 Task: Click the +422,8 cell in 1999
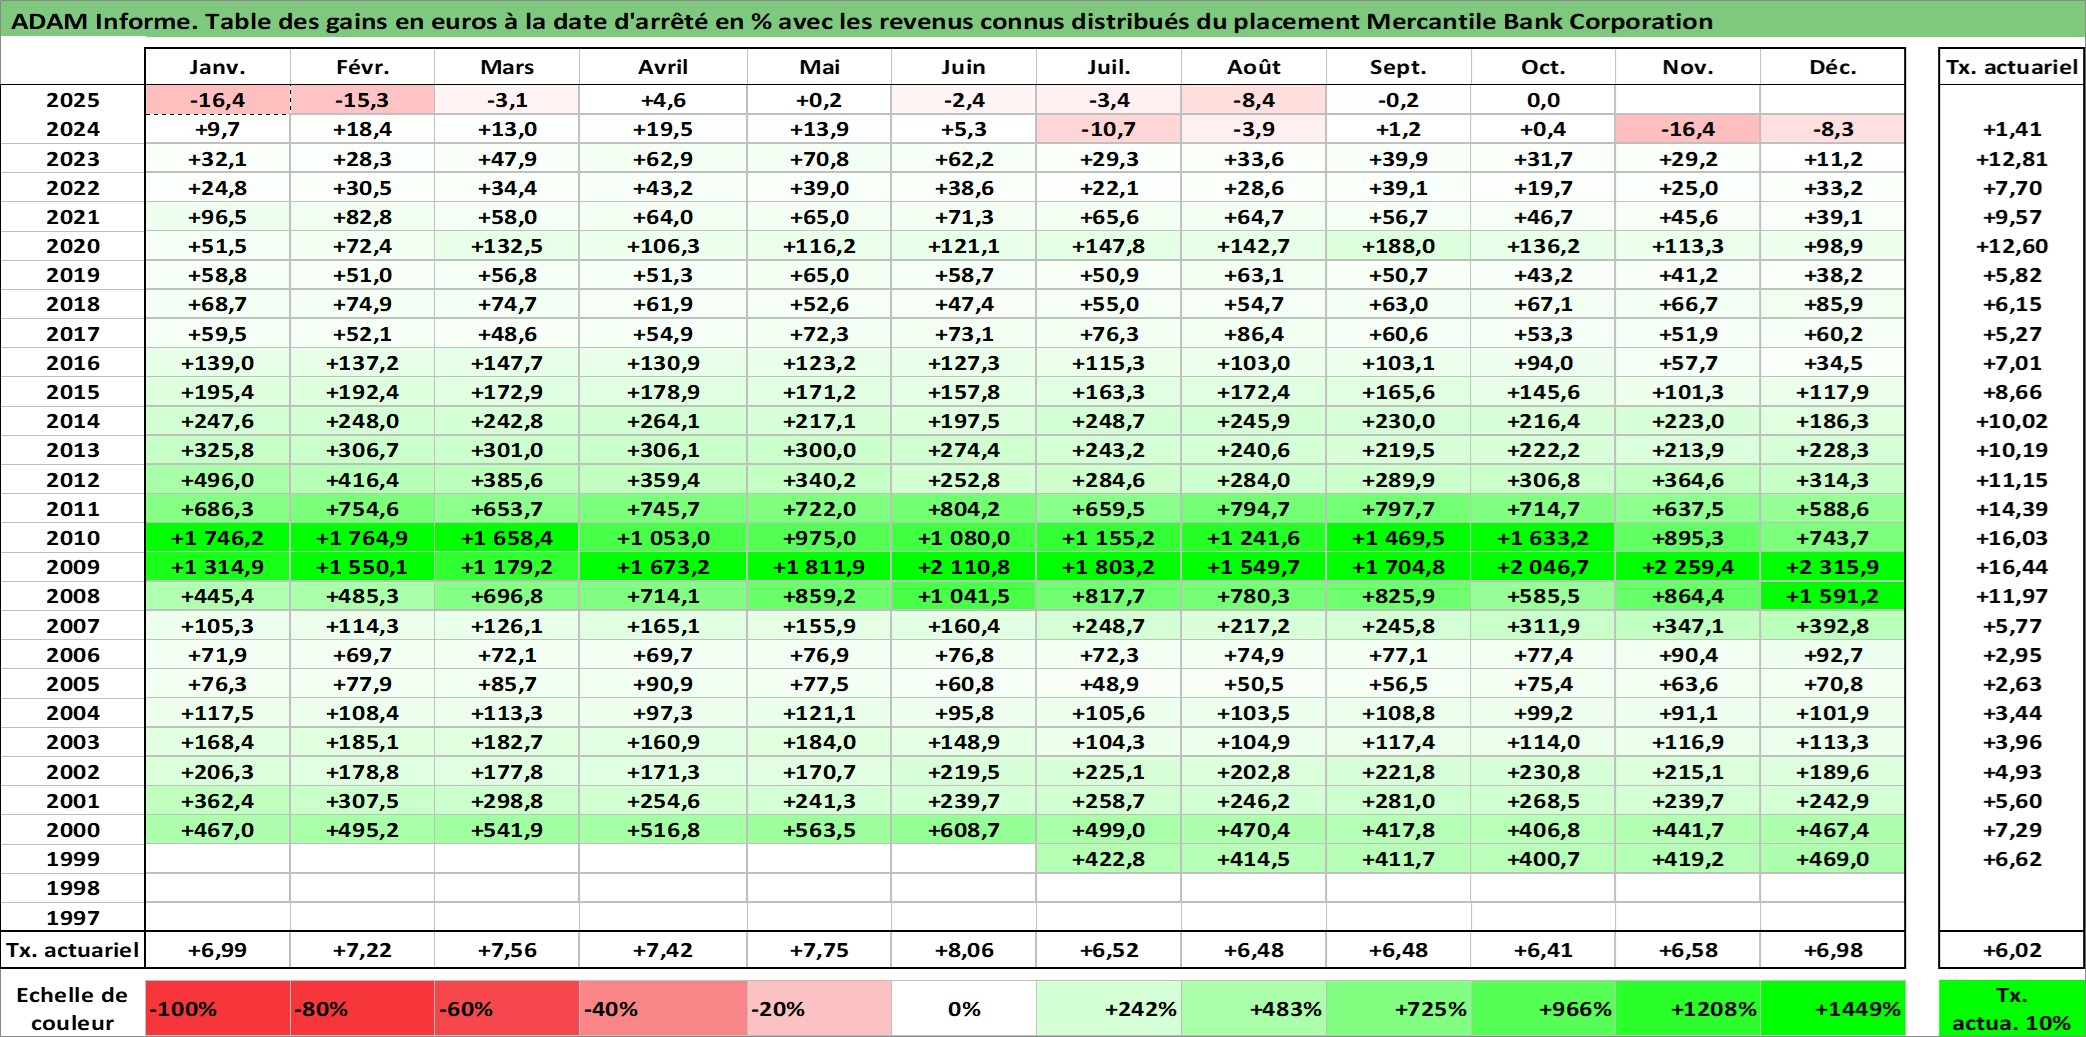[x=1109, y=859]
